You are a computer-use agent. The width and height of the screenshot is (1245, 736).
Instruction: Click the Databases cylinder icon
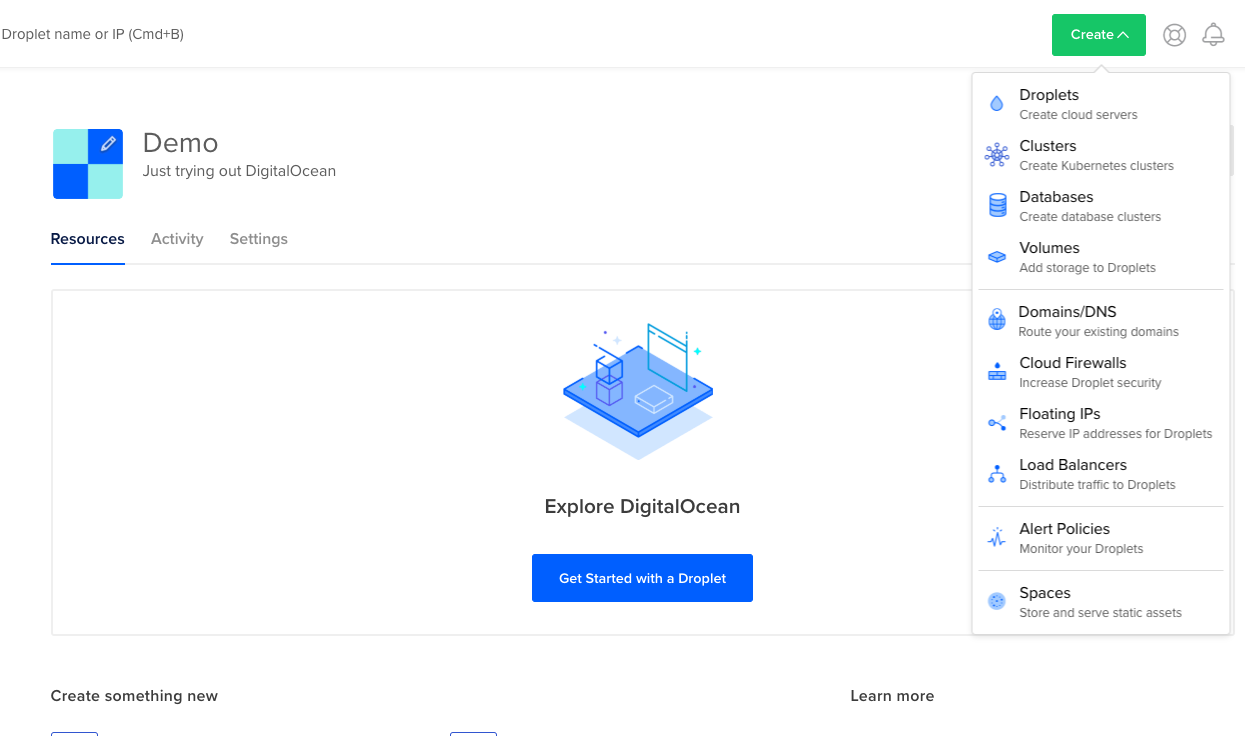pyautogui.click(x=997, y=206)
